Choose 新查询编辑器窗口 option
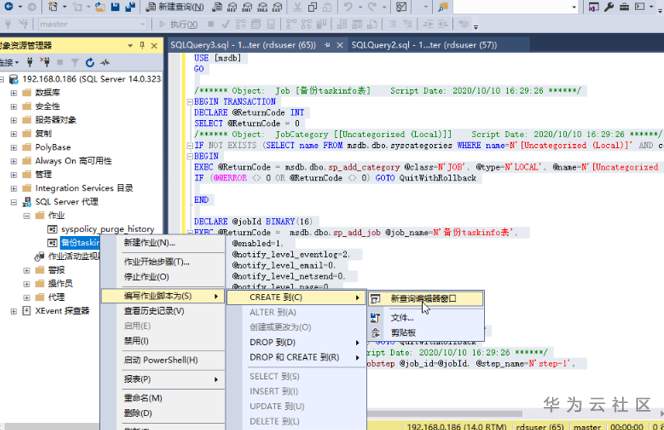 pyautogui.click(x=425, y=299)
